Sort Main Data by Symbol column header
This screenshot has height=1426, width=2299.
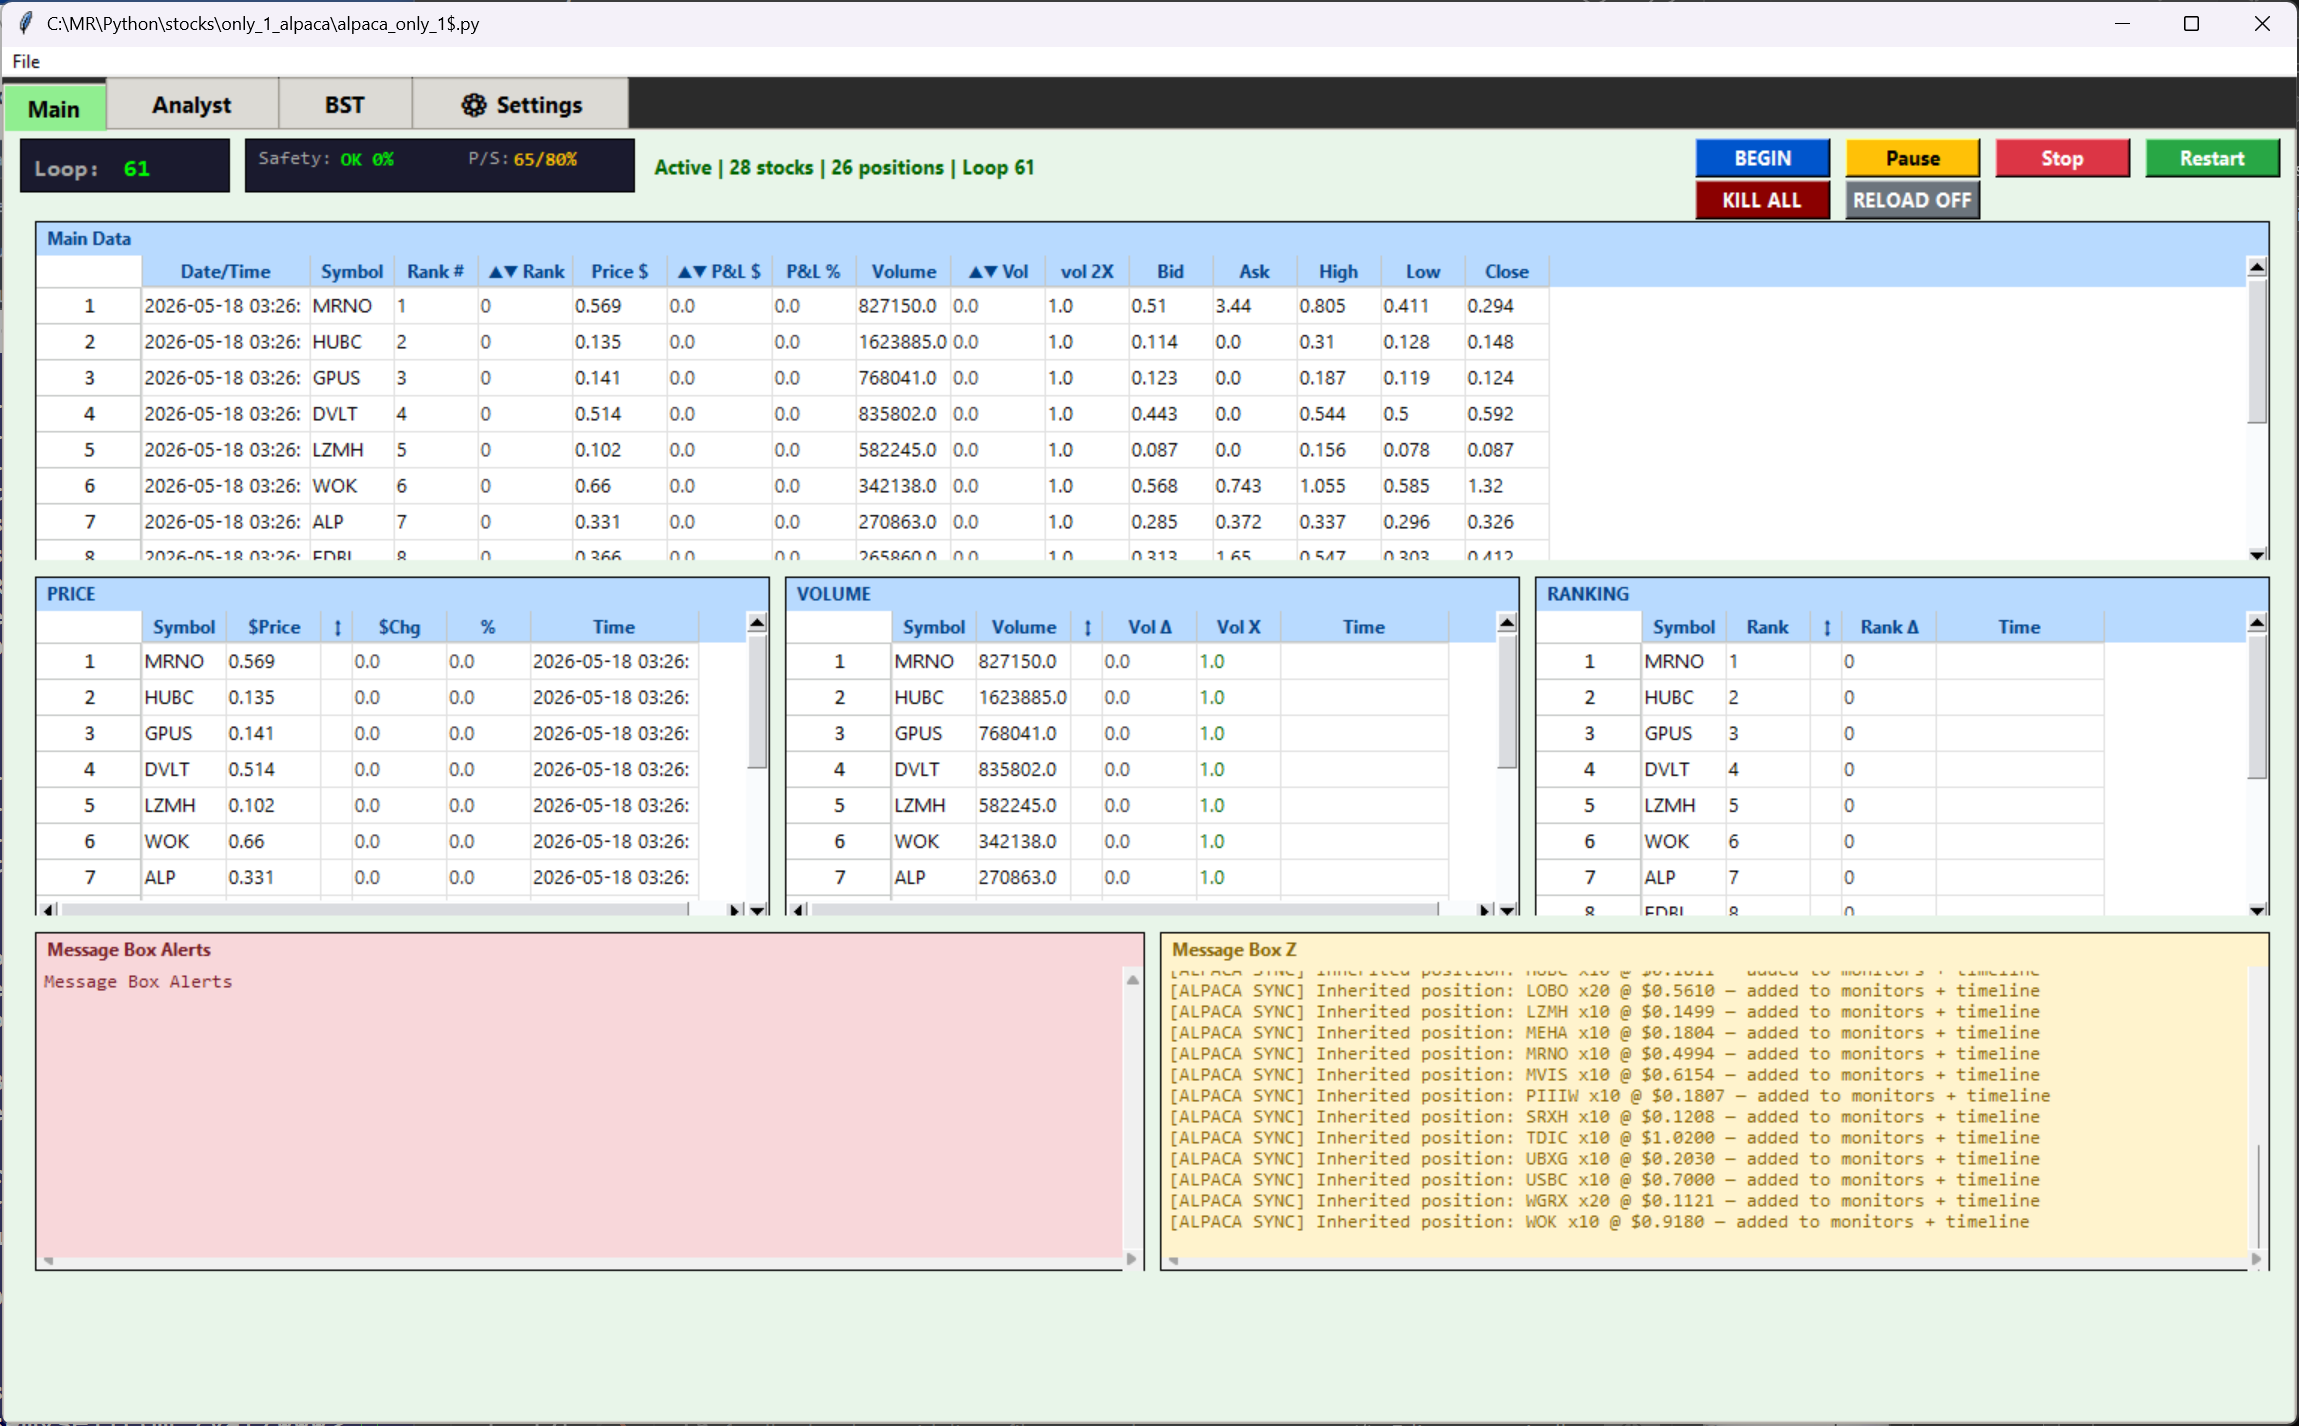[x=351, y=271]
